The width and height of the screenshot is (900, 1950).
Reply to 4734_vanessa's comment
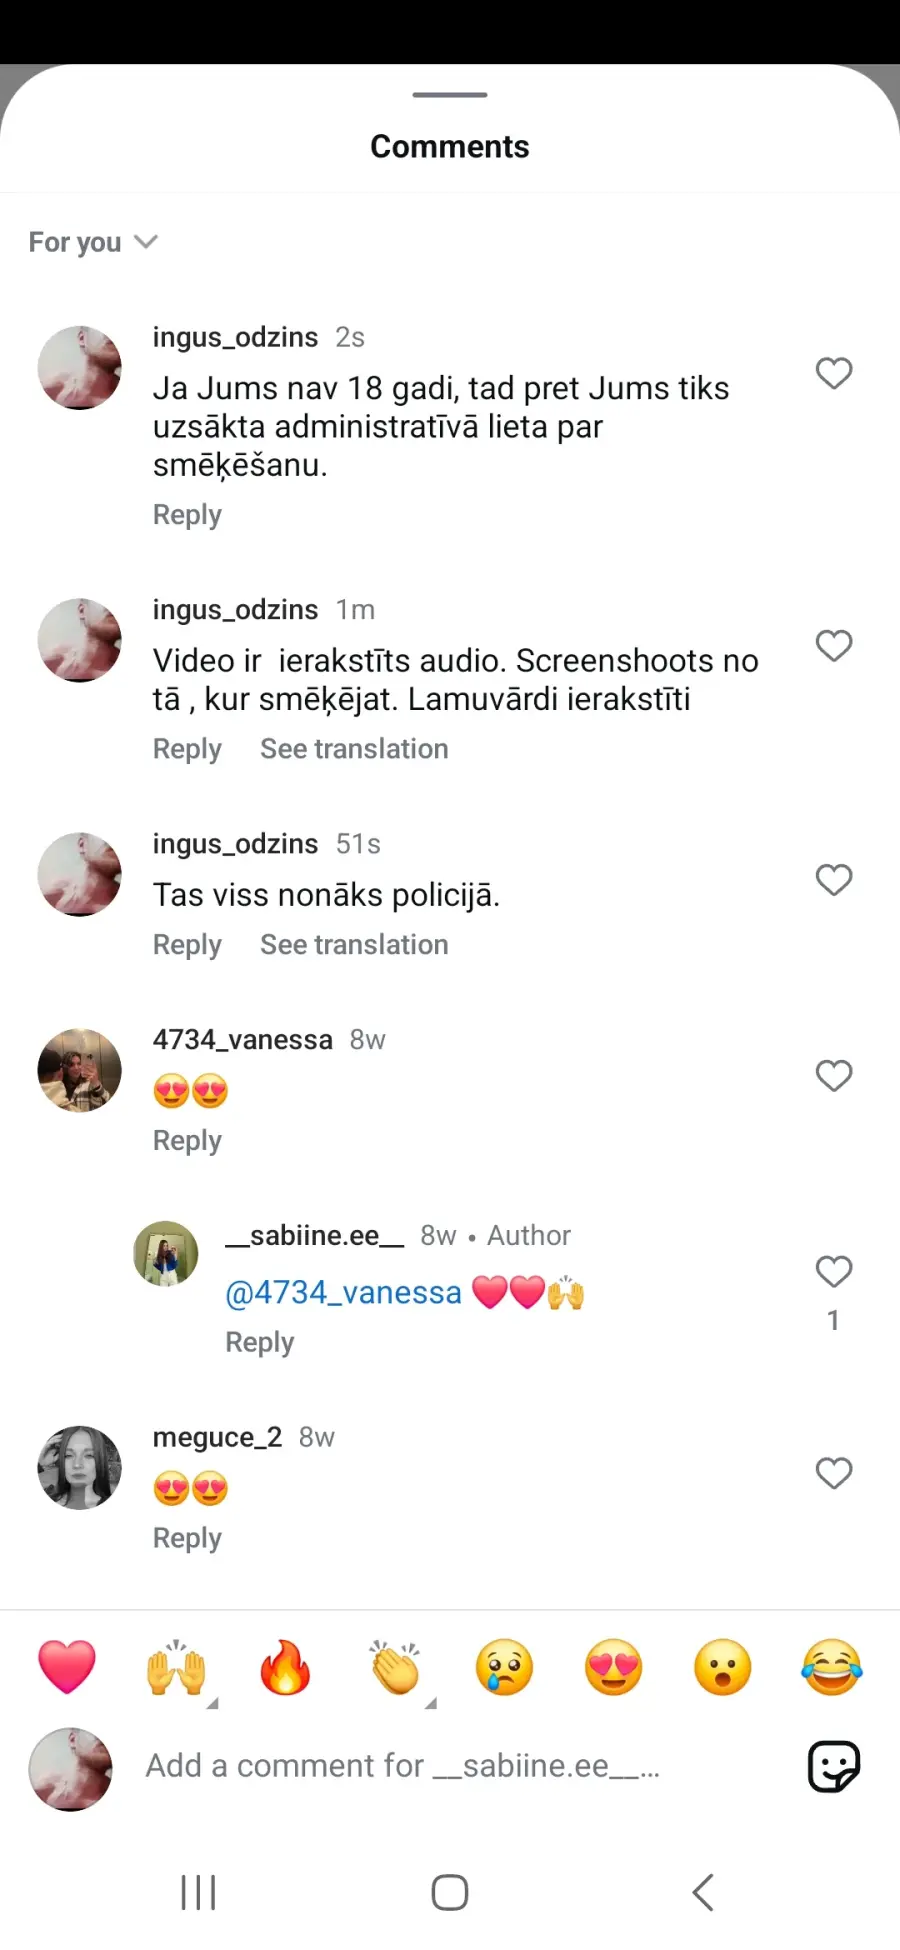coord(187,1141)
